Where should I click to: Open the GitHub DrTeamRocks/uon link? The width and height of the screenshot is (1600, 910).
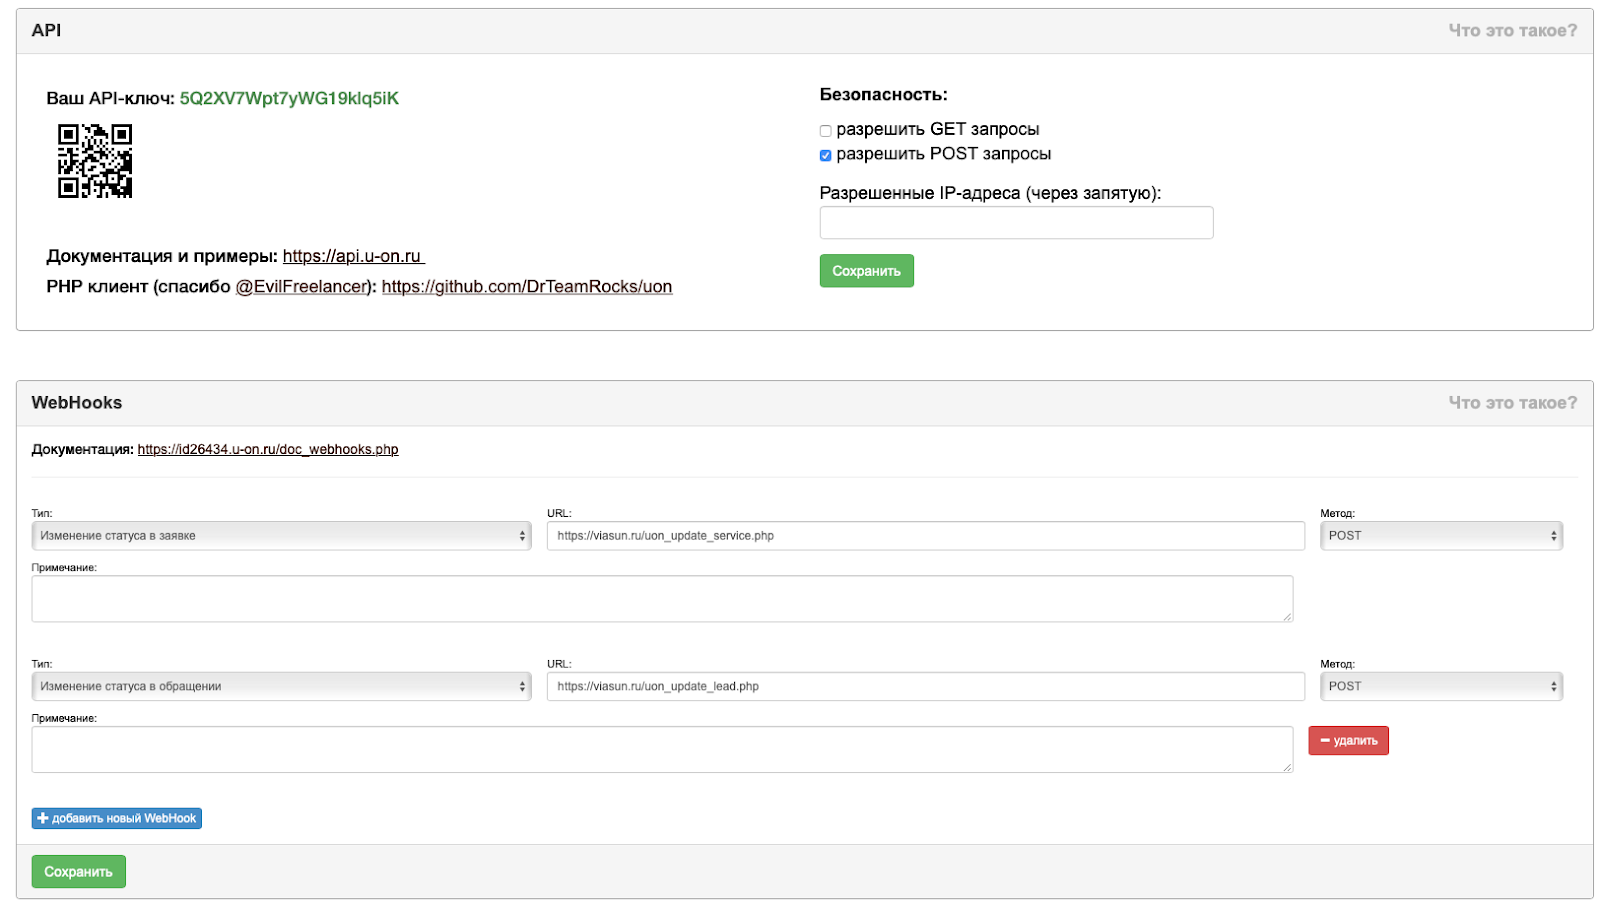(x=526, y=287)
